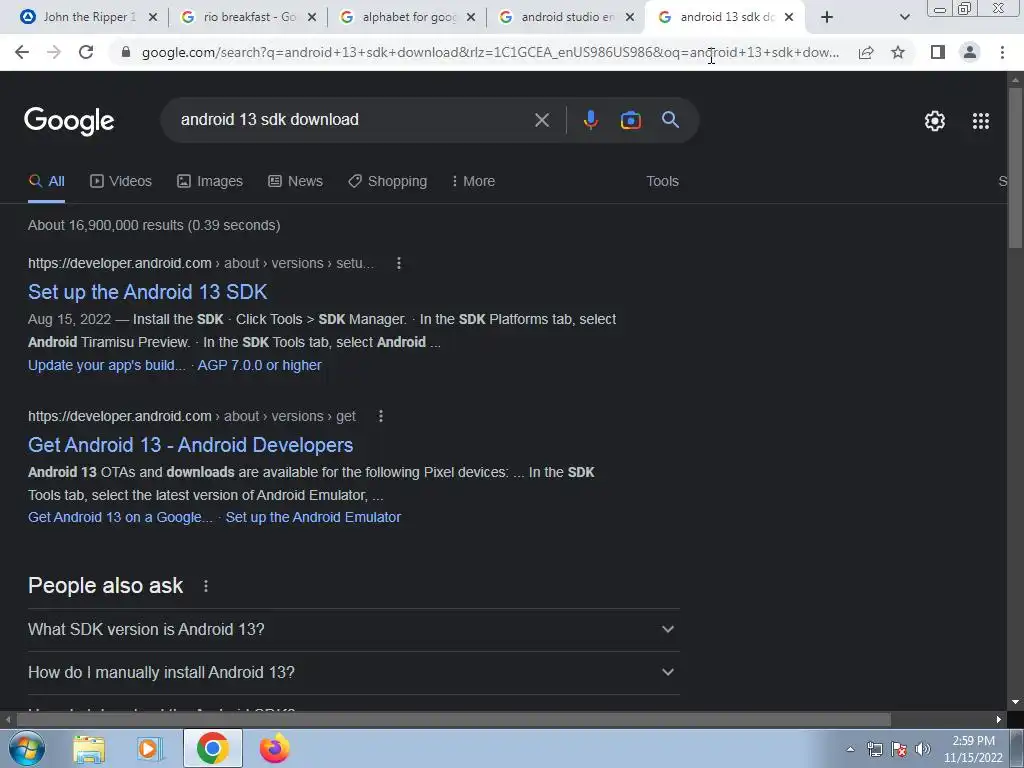
Task: Select the News search filter
Action: [295, 181]
